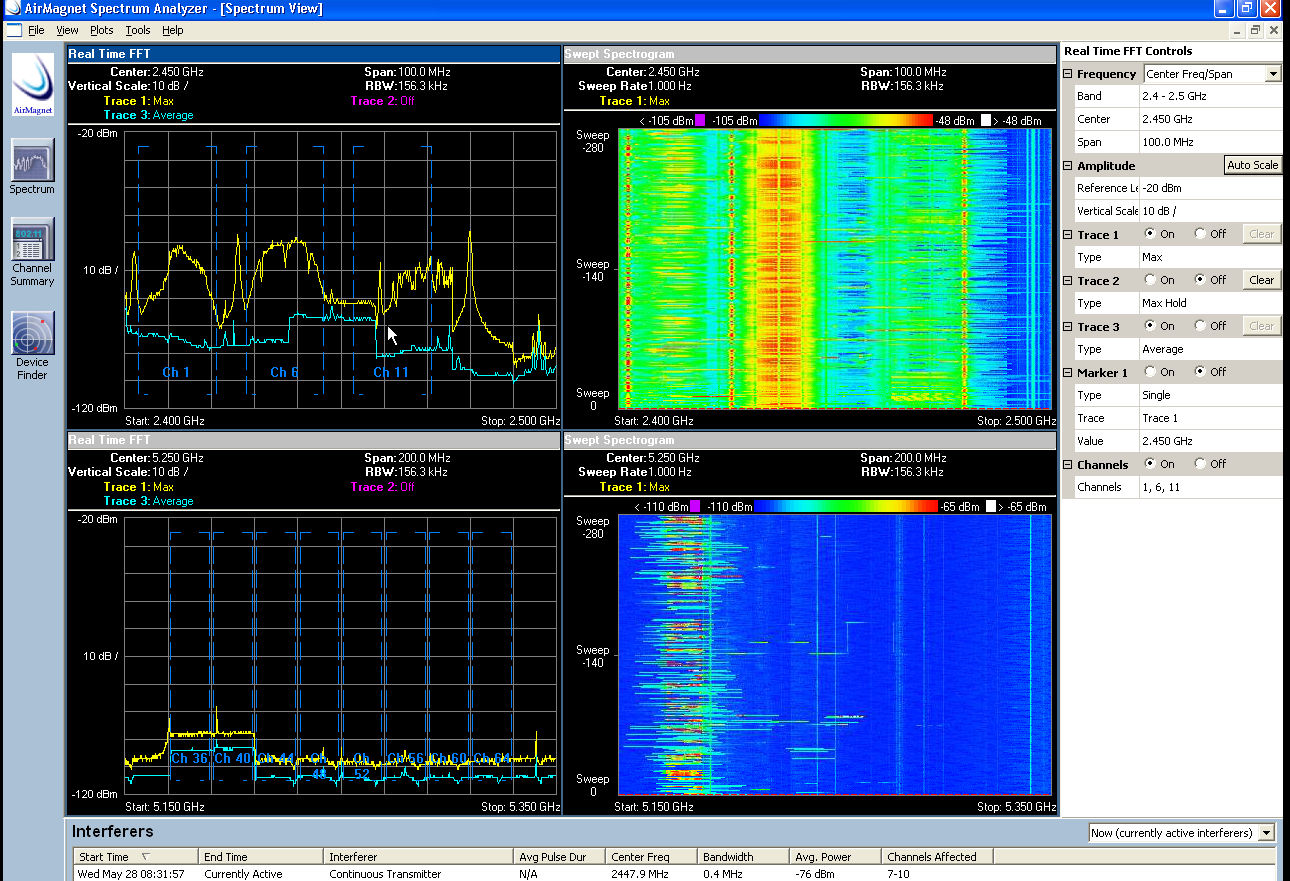1290x881 pixels.
Task: Restore down the inner Spectrum View window
Action: [1256, 31]
